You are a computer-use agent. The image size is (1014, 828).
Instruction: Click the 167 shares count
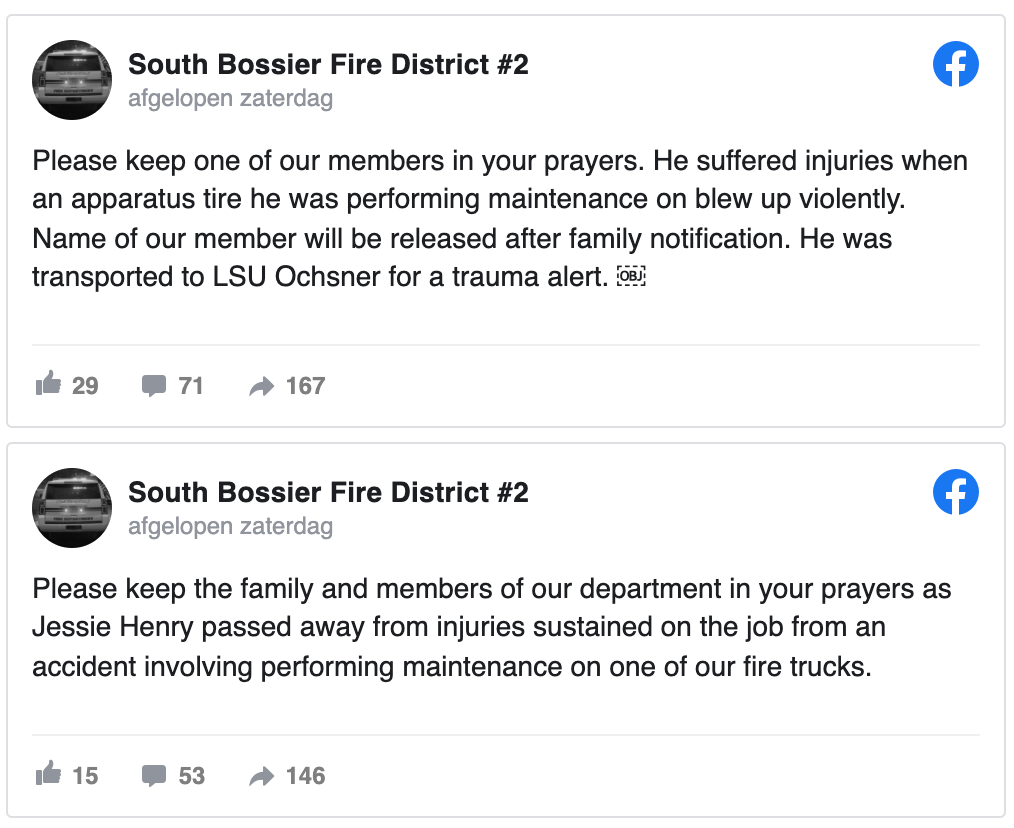coord(305,386)
